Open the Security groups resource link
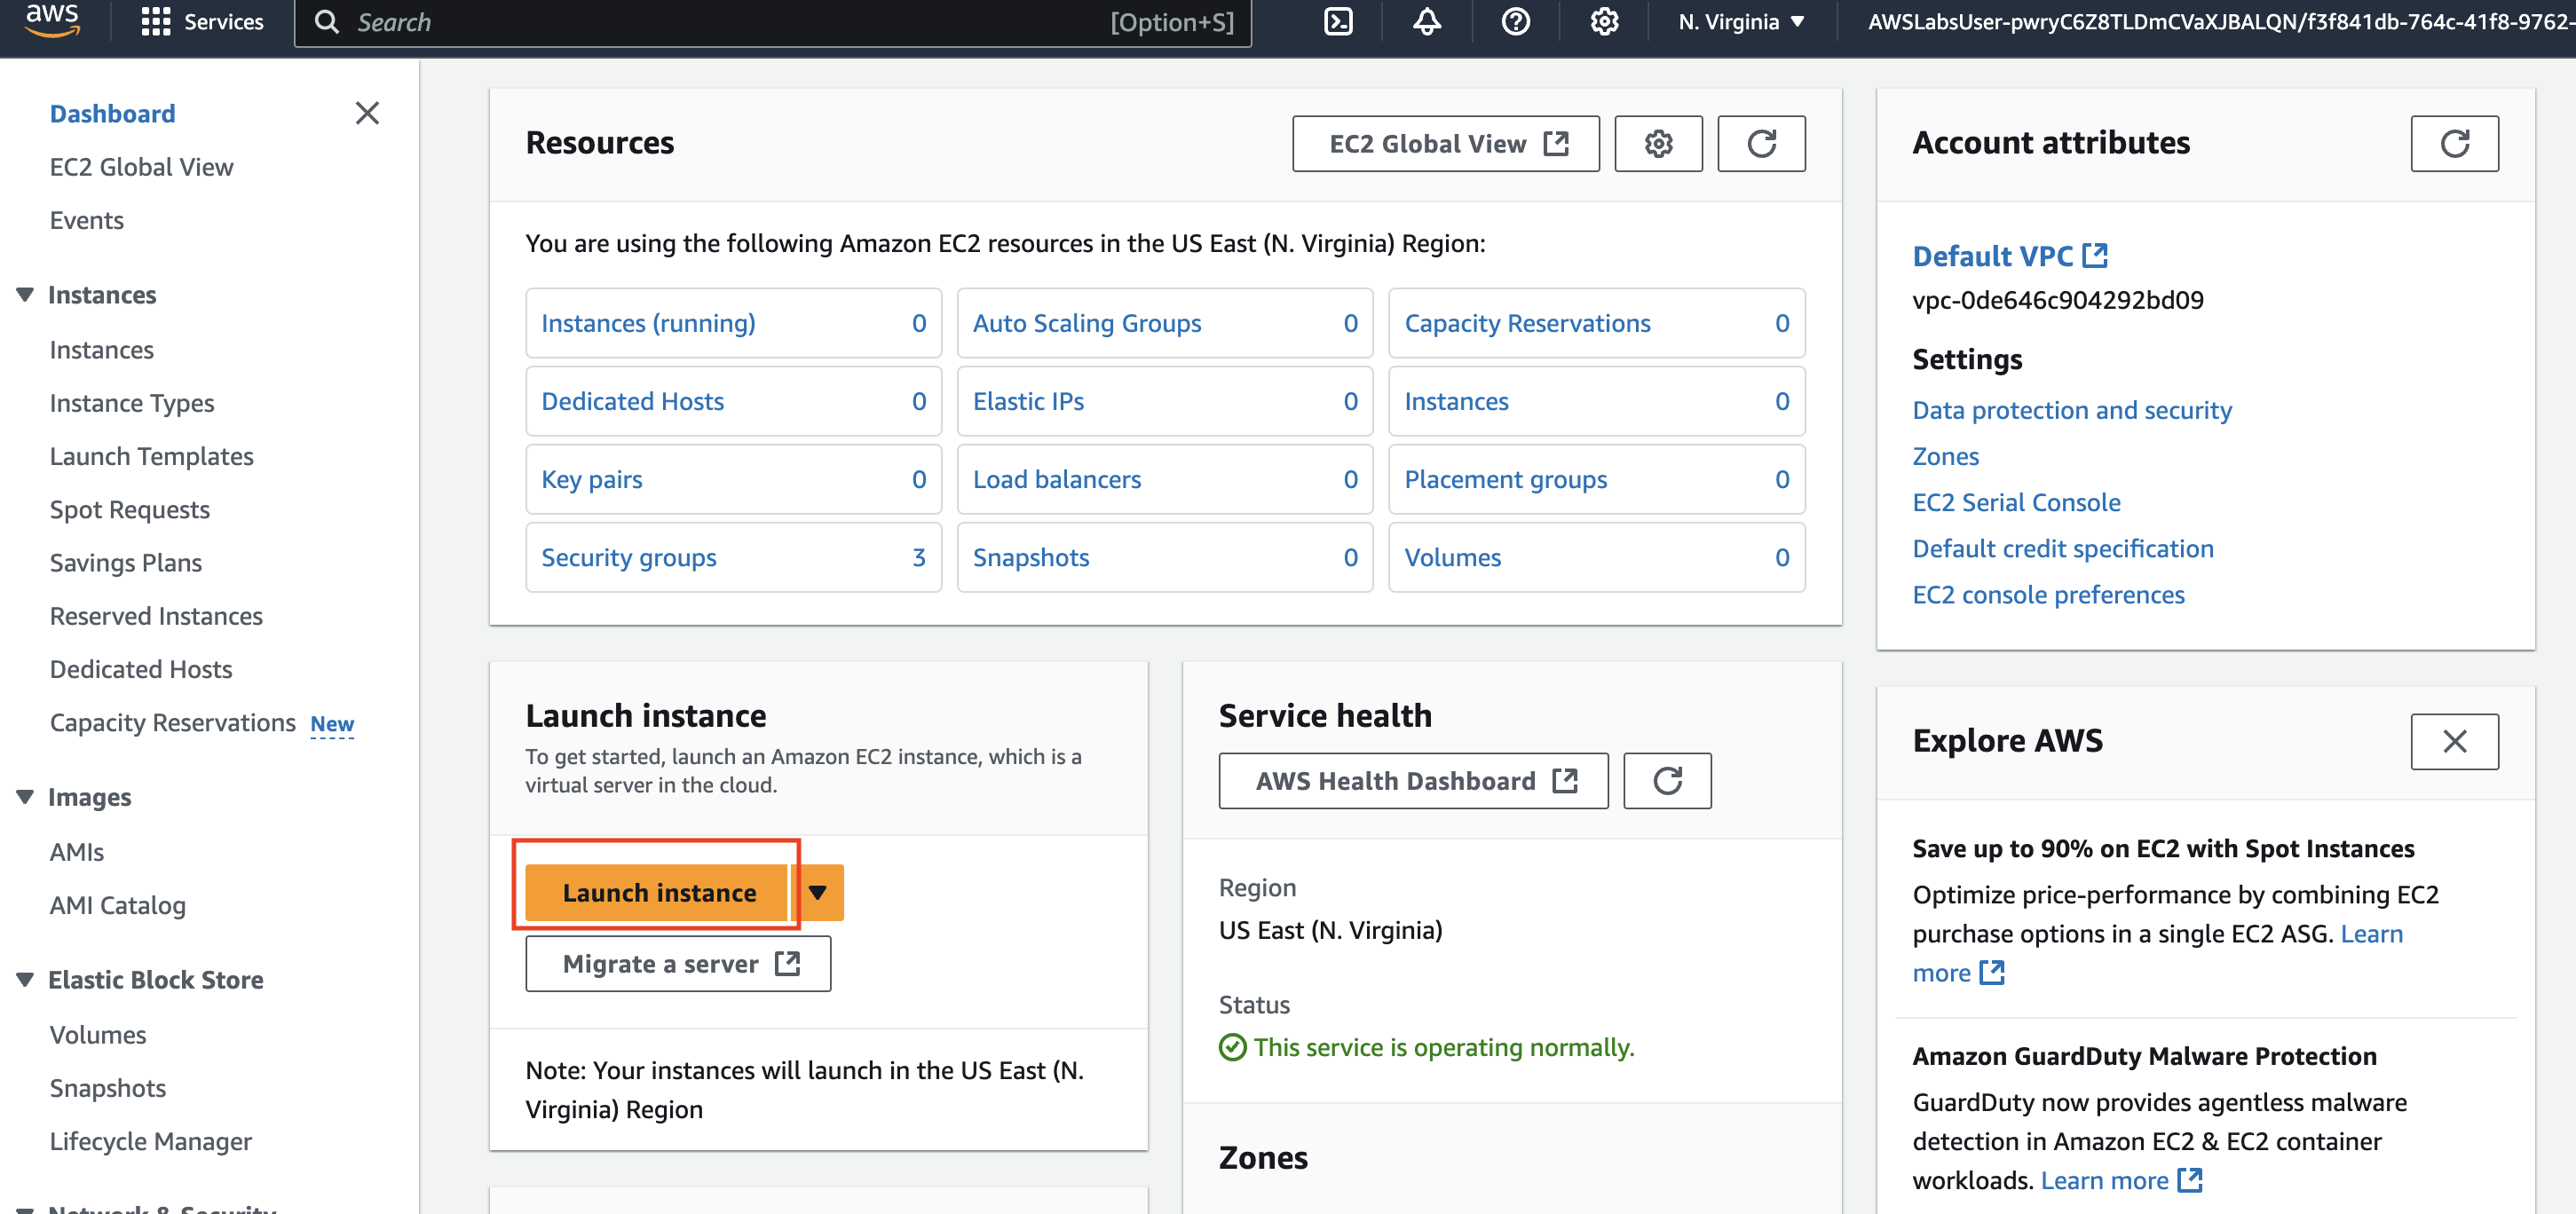 tap(629, 558)
